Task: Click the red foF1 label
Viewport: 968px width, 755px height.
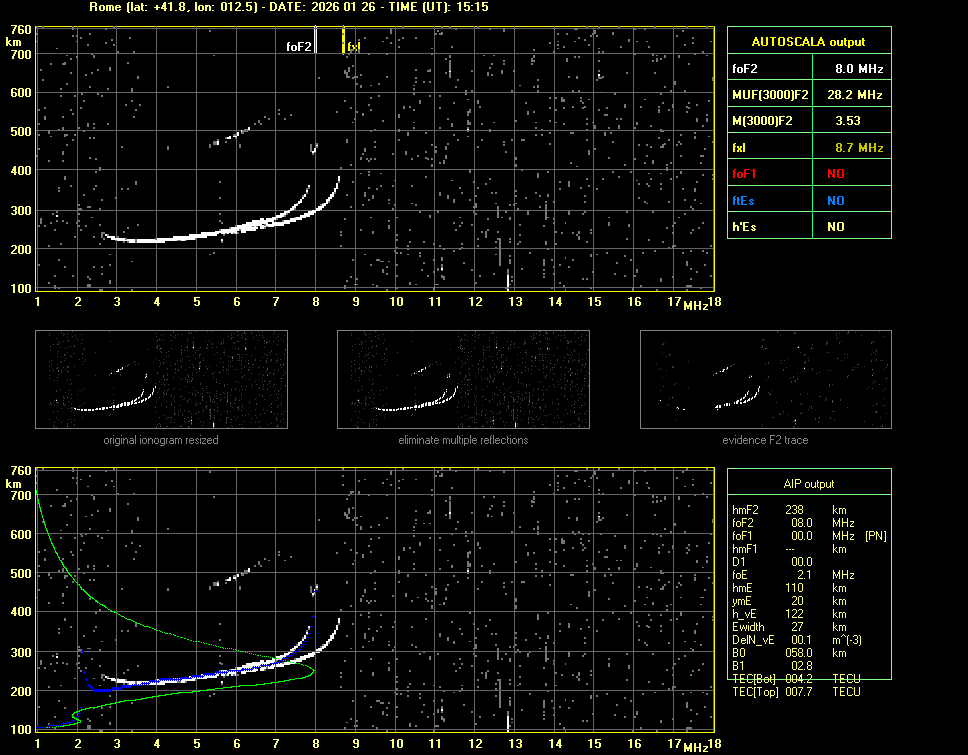Action: coord(745,174)
